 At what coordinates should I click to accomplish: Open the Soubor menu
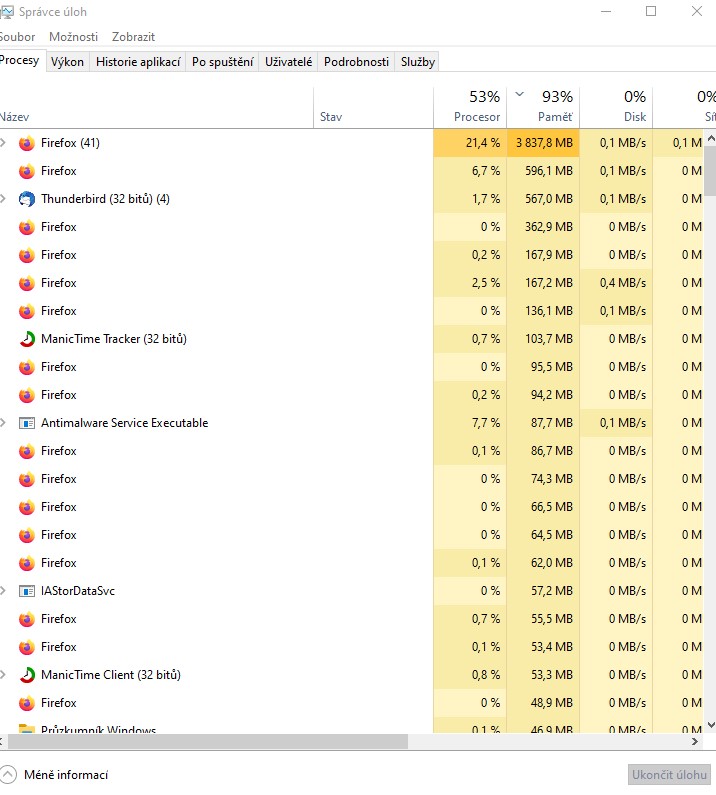click(x=17, y=37)
